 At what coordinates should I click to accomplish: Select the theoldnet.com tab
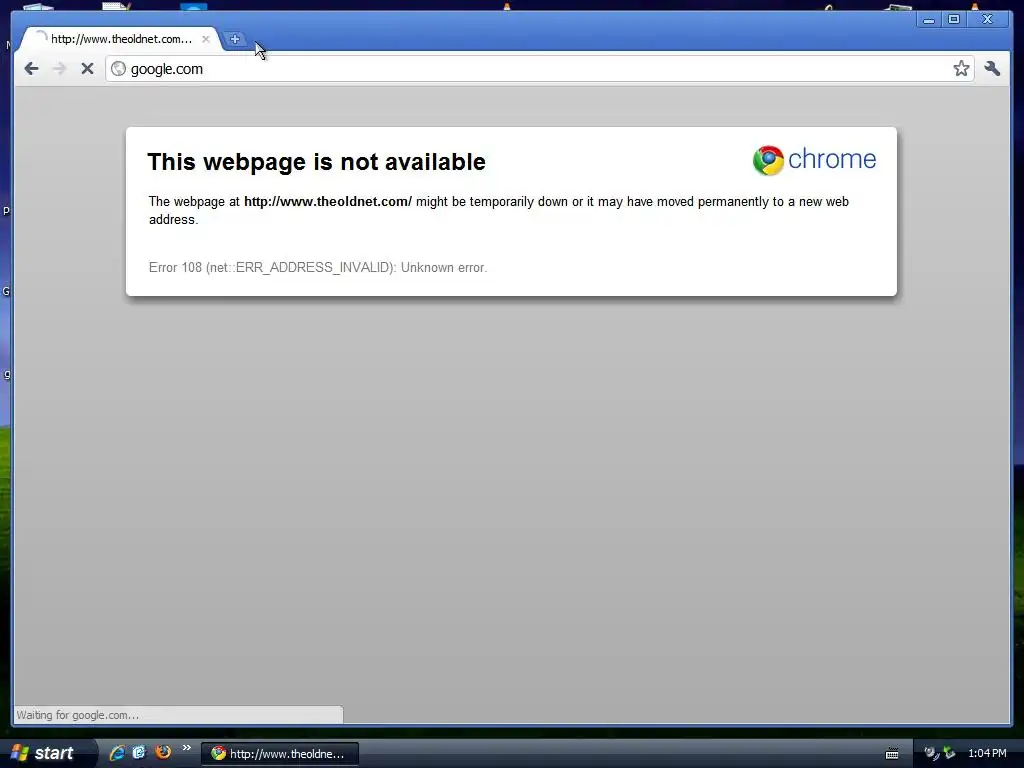pos(120,39)
